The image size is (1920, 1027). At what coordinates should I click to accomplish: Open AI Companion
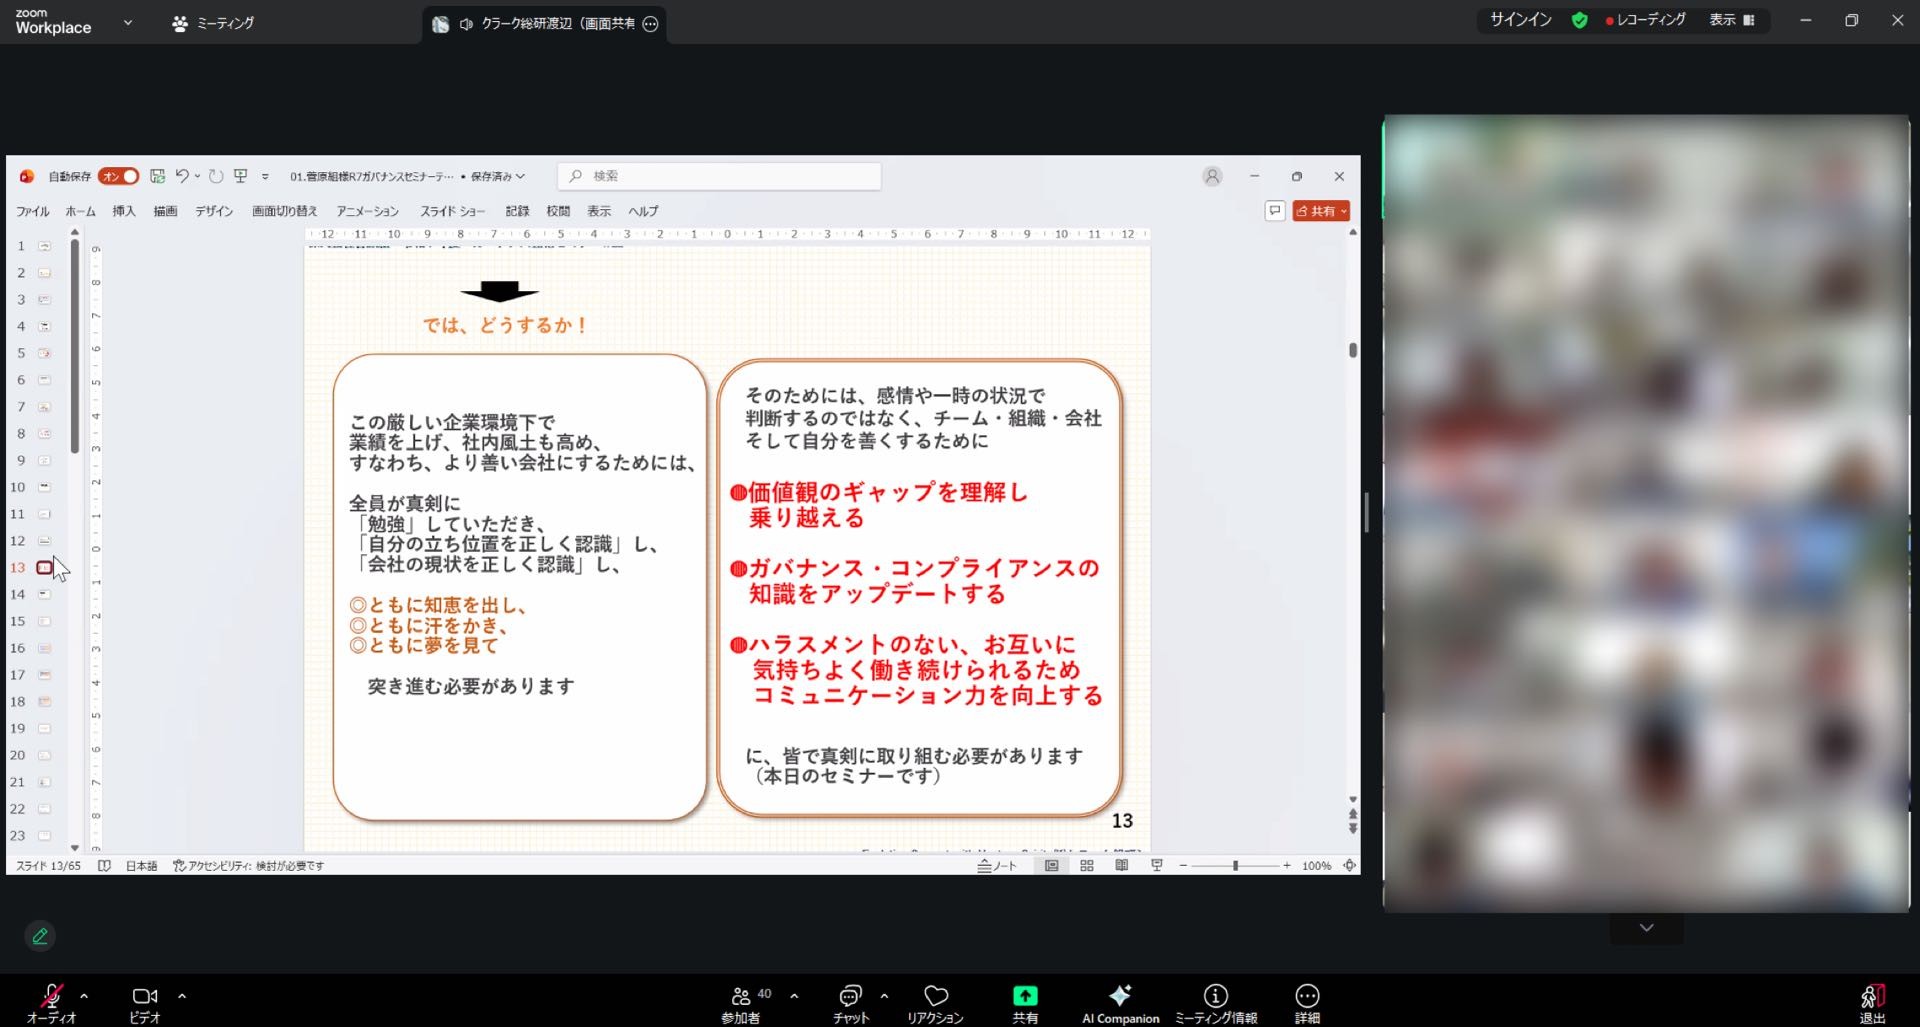pyautogui.click(x=1120, y=1002)
